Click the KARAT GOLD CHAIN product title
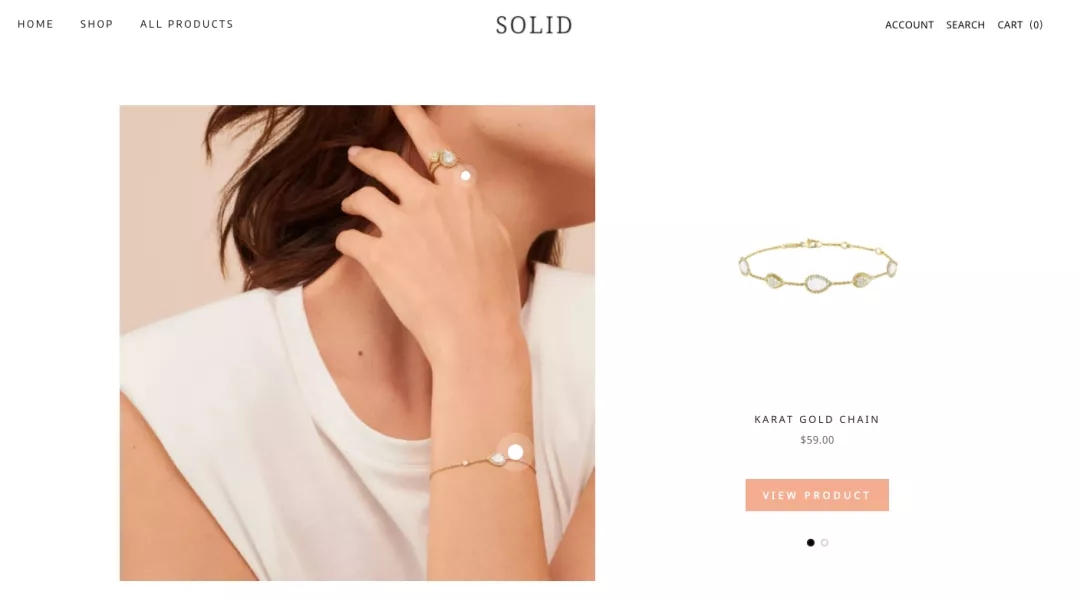 click(817, 419)
